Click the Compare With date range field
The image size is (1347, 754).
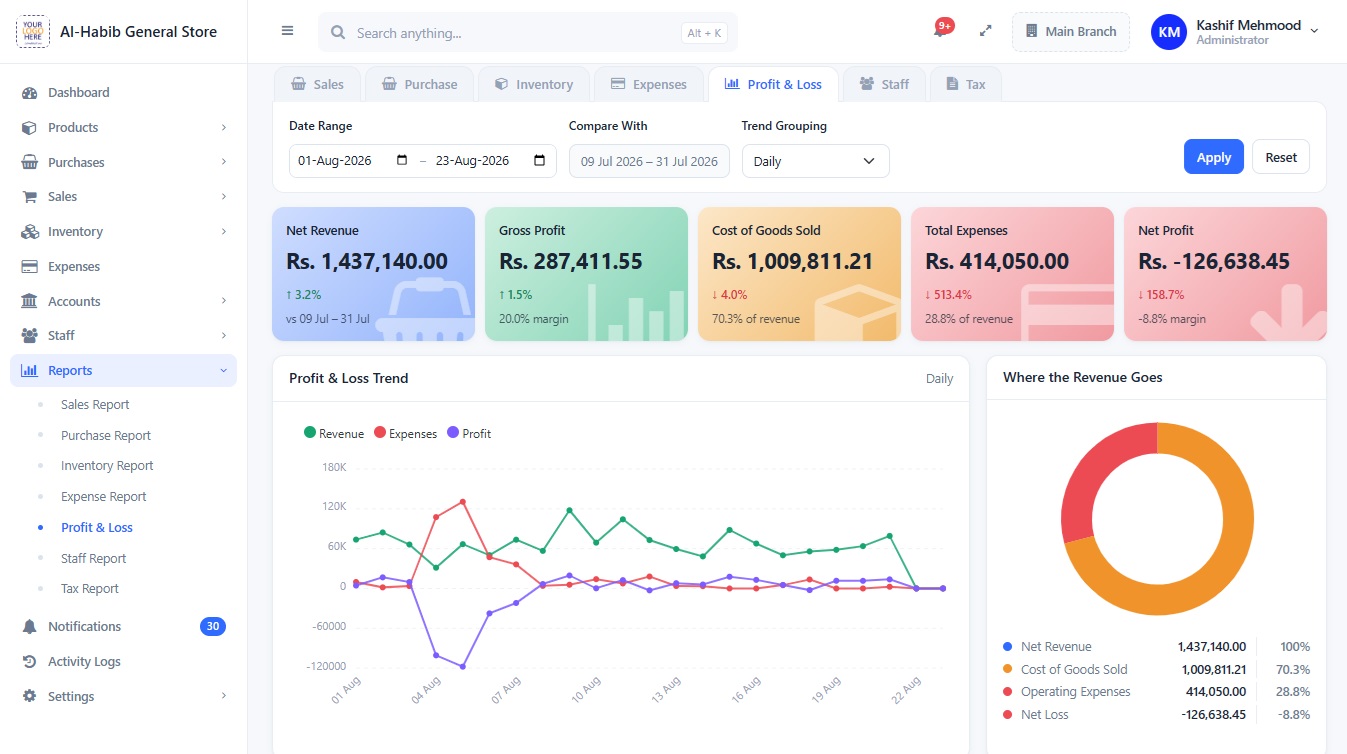[649, 161]
